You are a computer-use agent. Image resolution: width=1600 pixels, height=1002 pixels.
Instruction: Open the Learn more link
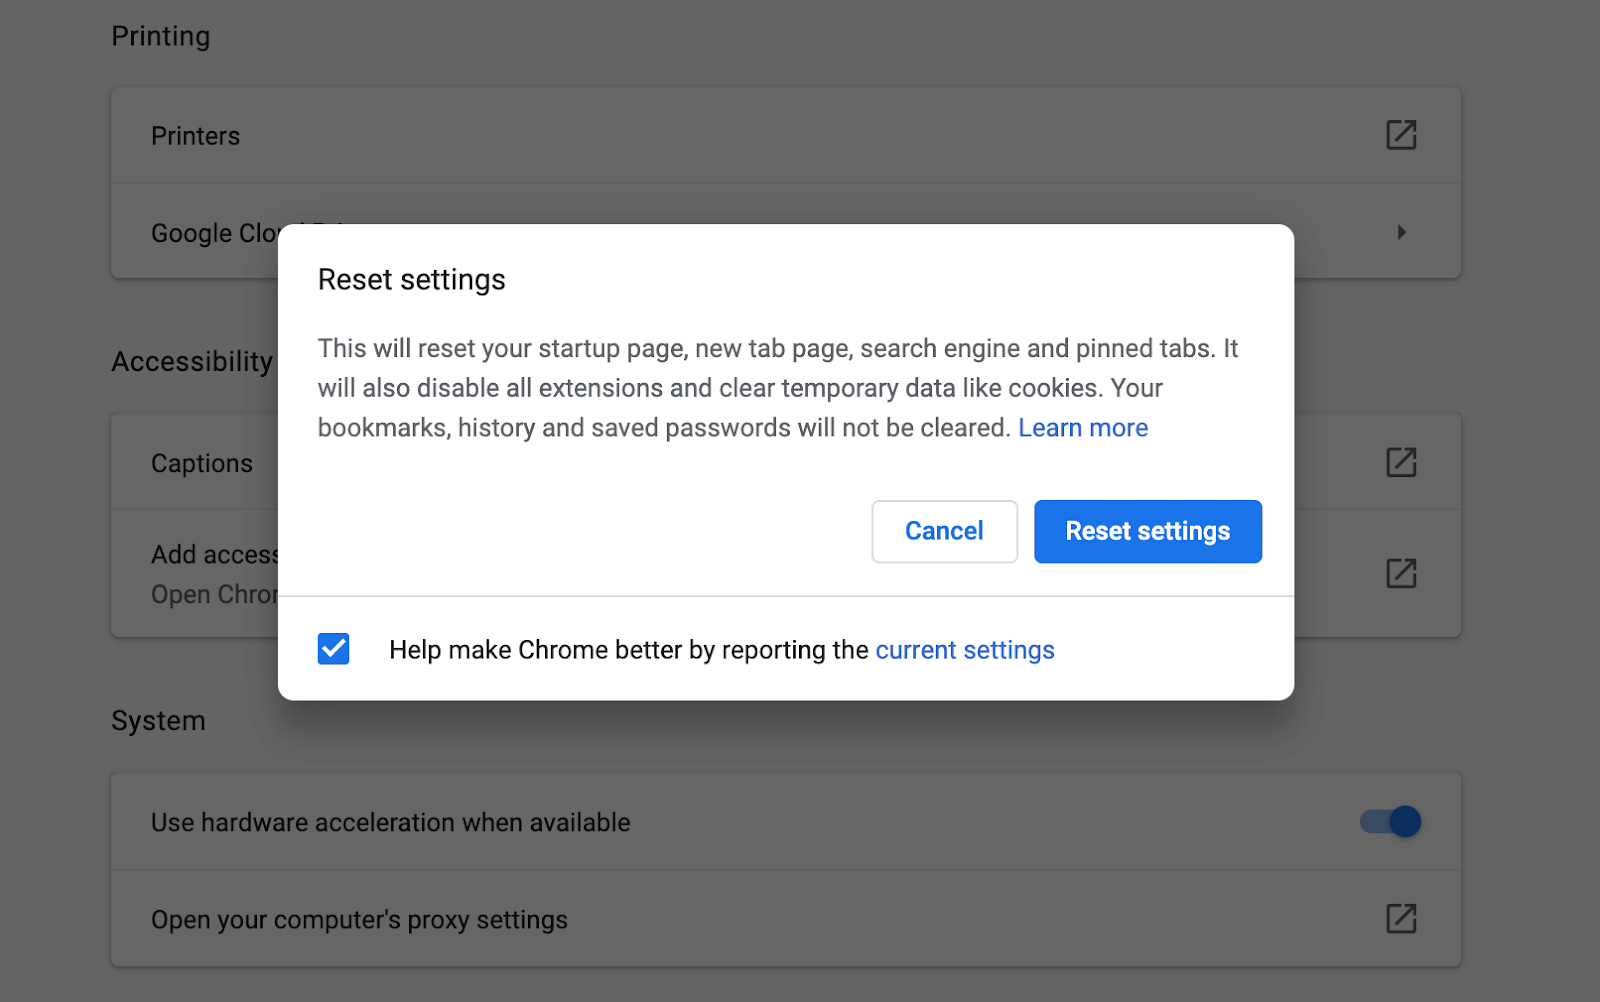coord(1083,428)
